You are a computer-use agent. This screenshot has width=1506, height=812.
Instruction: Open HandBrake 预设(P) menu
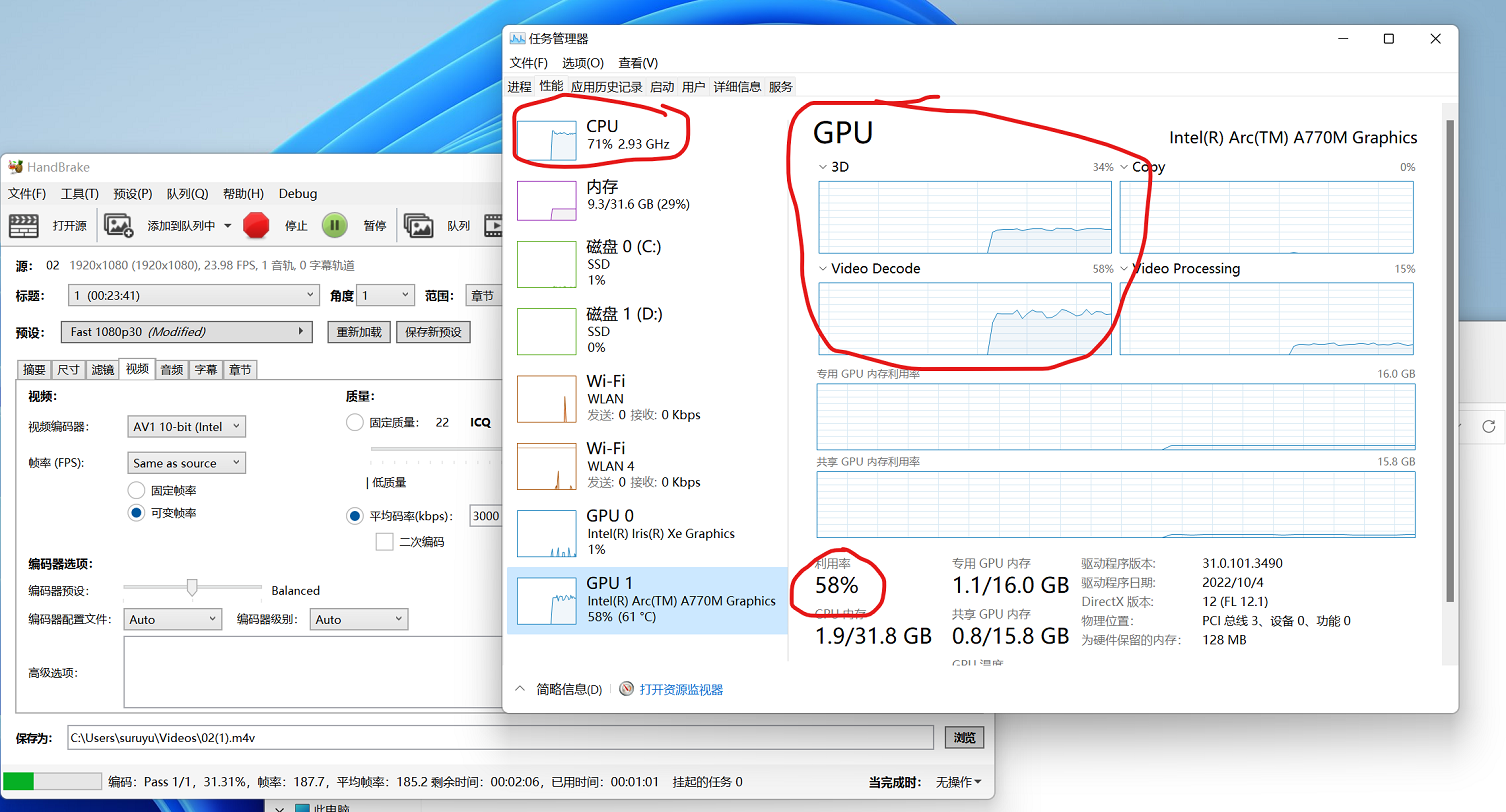133,194
